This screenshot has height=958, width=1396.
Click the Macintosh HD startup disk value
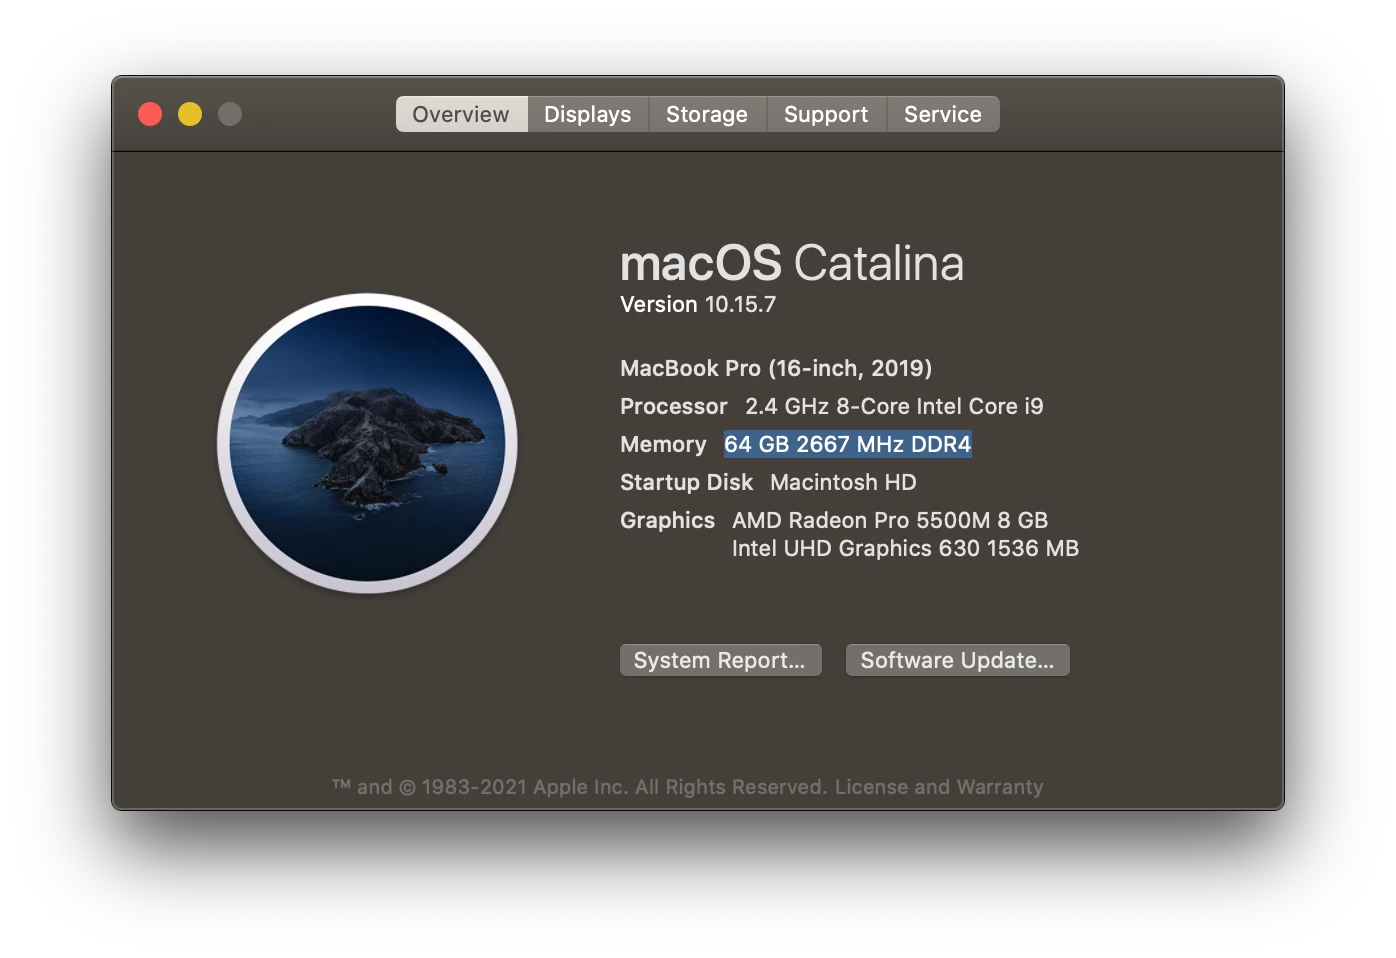tap(843, 482)
